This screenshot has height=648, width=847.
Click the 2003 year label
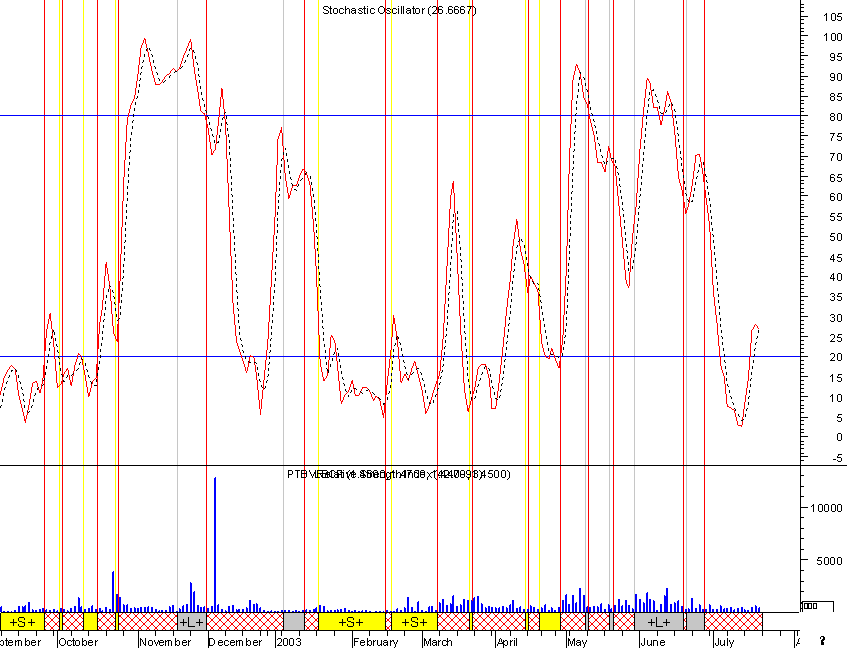pyautogui.click(x=288, y=642)
